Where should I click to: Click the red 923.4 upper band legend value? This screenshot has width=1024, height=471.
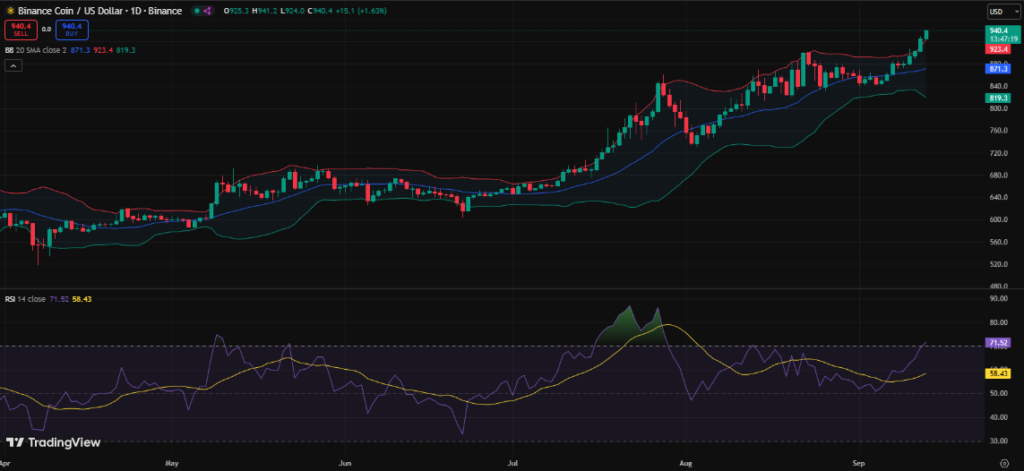103,50
